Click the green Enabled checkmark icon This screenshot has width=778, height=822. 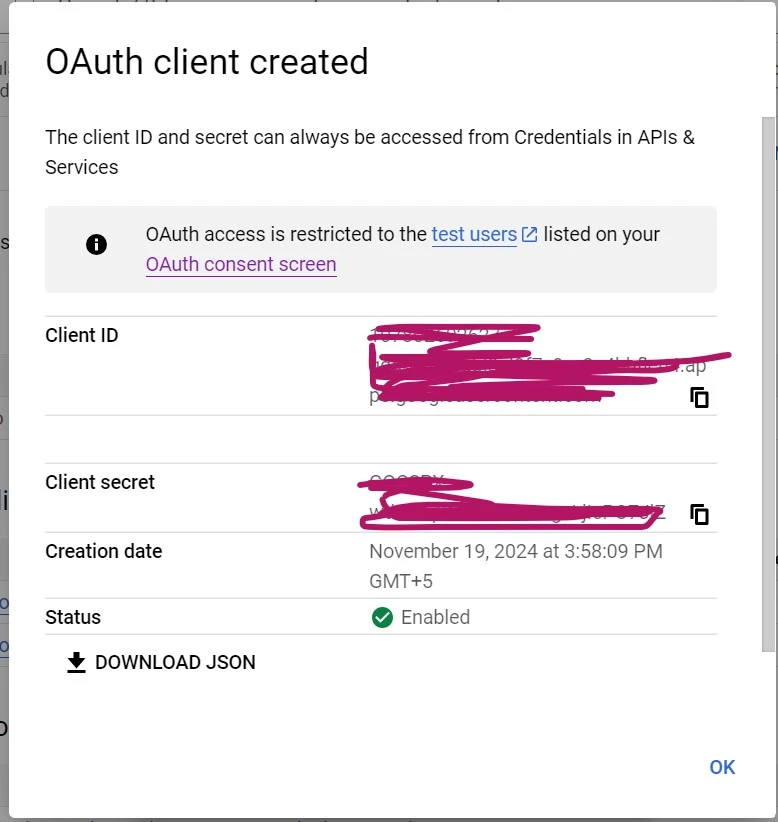[382, 618]
